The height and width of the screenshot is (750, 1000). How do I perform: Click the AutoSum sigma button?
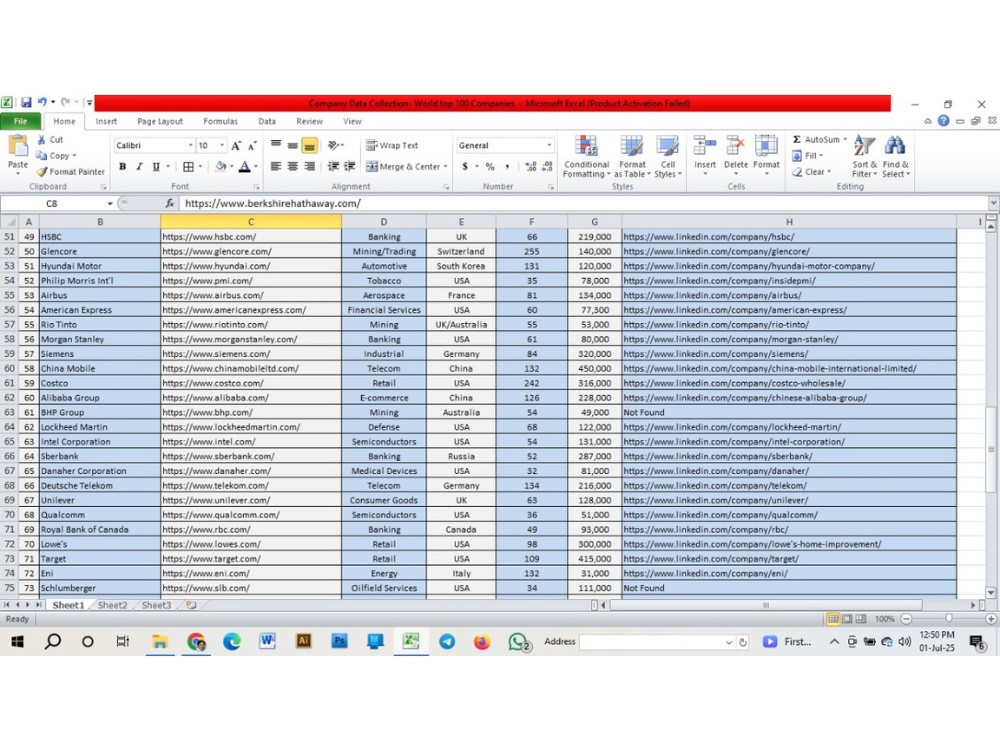point(816,139)
